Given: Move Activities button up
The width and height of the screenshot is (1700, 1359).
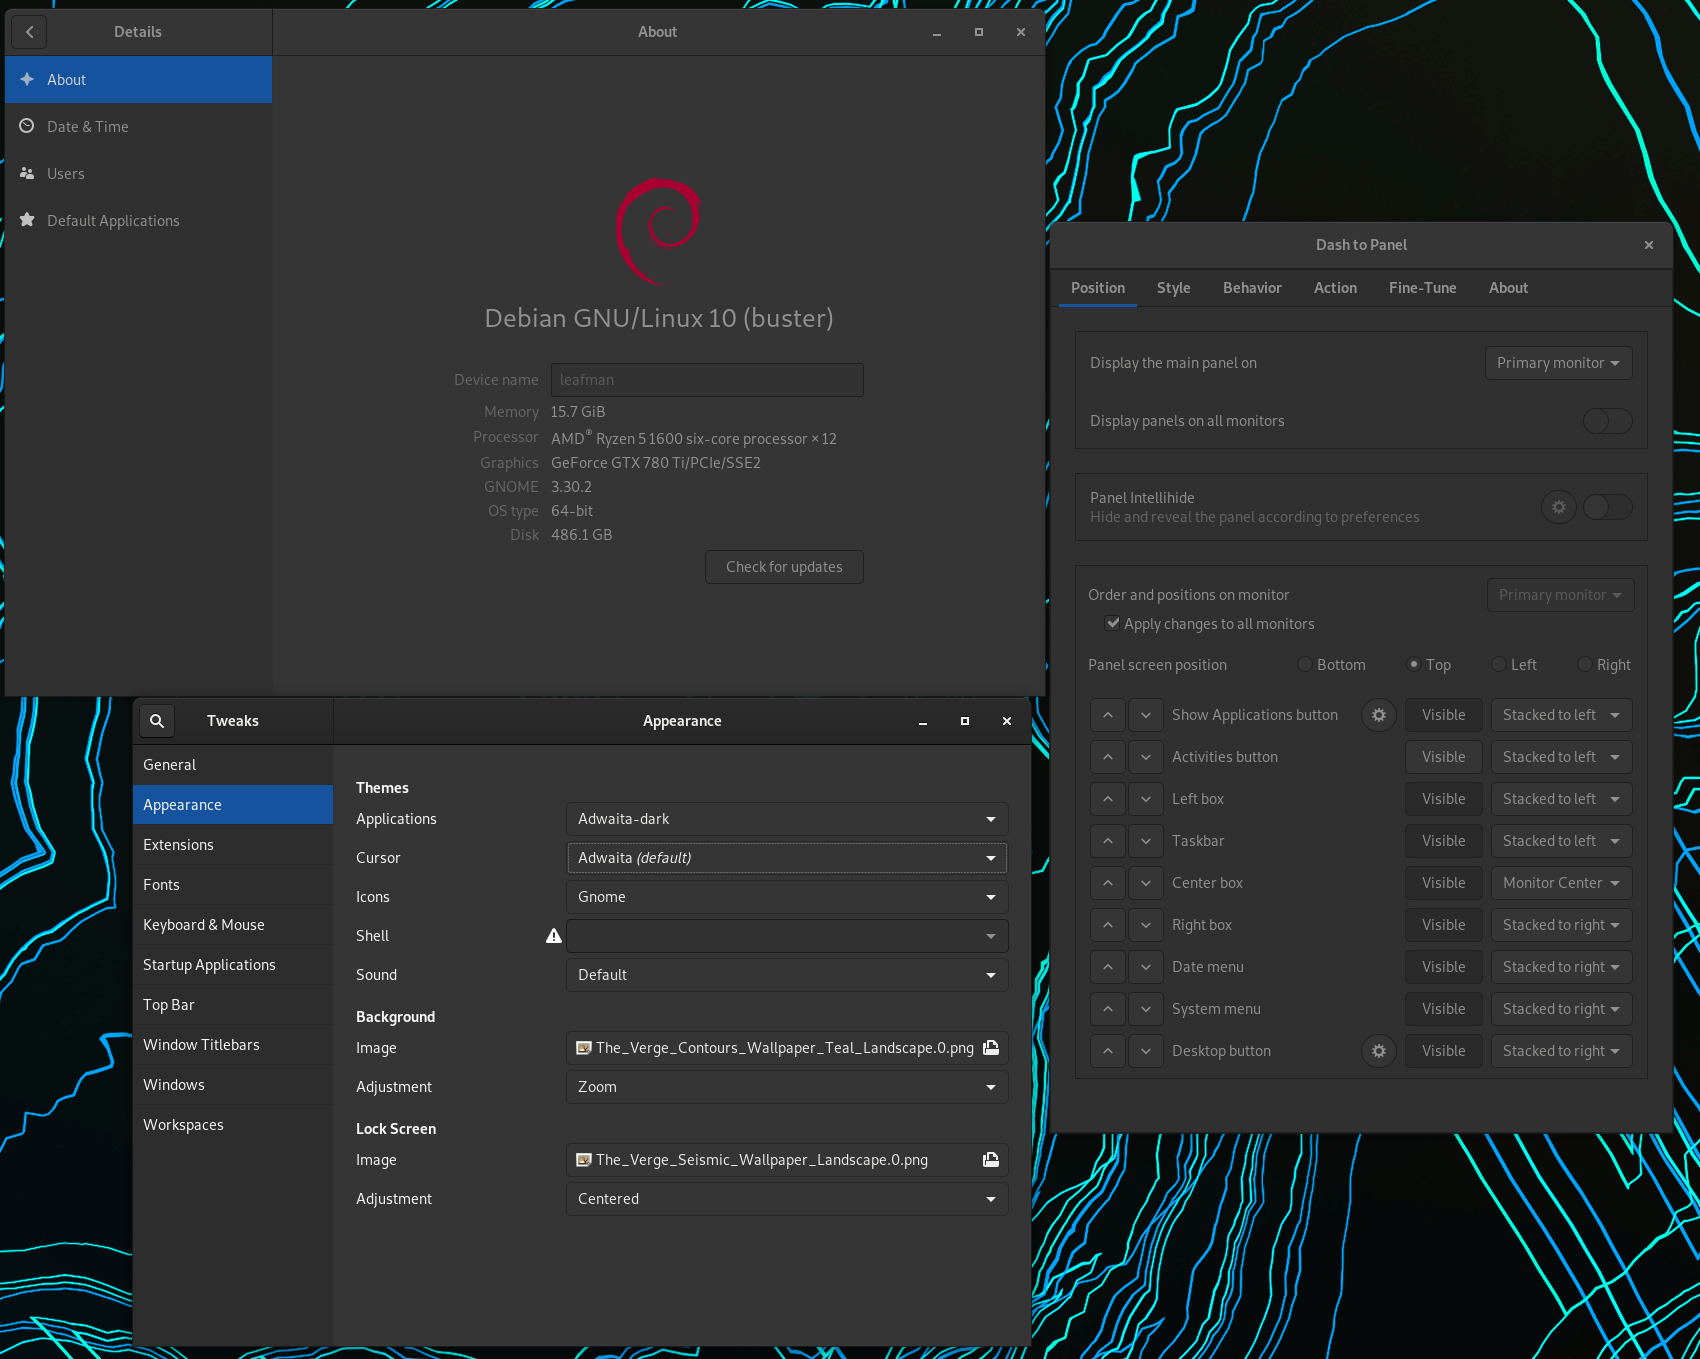Looking at the screenshot, I should click(1108, 757).
